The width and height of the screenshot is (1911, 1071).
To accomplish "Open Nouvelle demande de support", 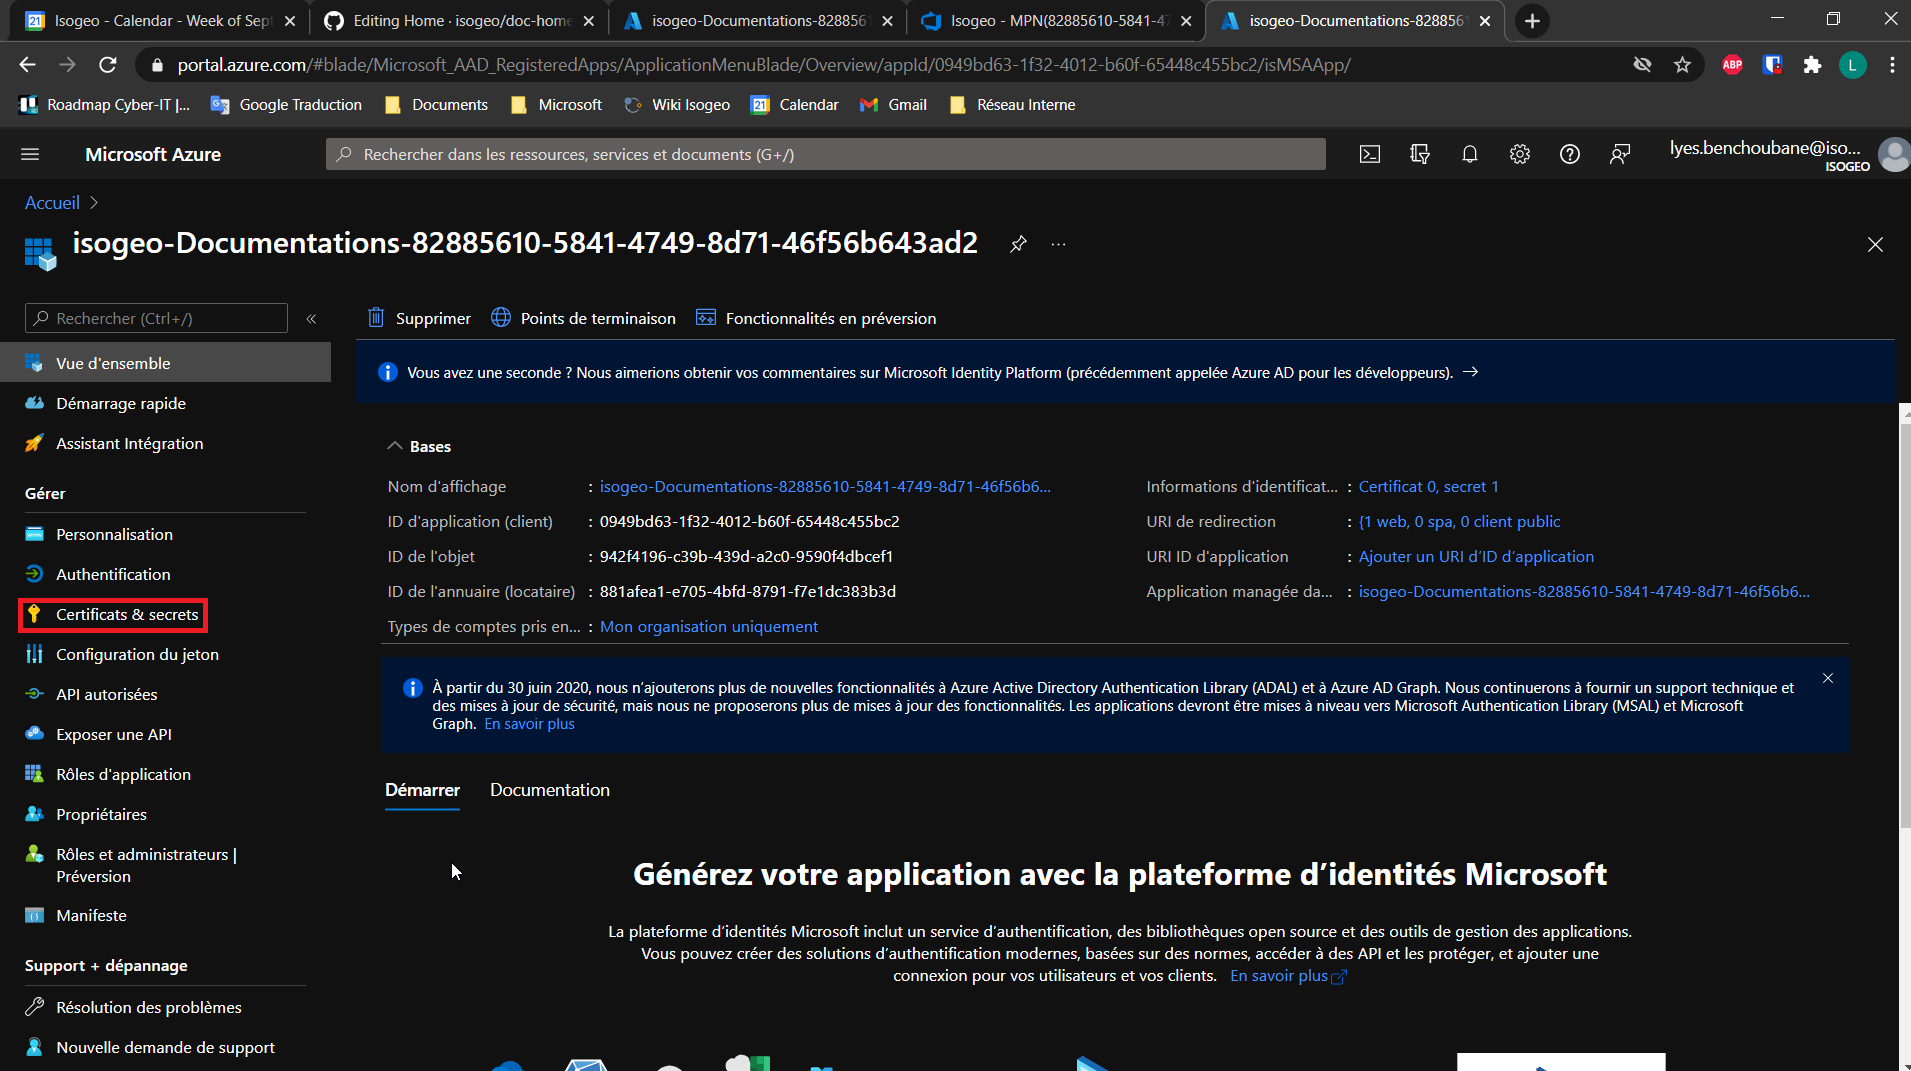I will coord(165,1047).
